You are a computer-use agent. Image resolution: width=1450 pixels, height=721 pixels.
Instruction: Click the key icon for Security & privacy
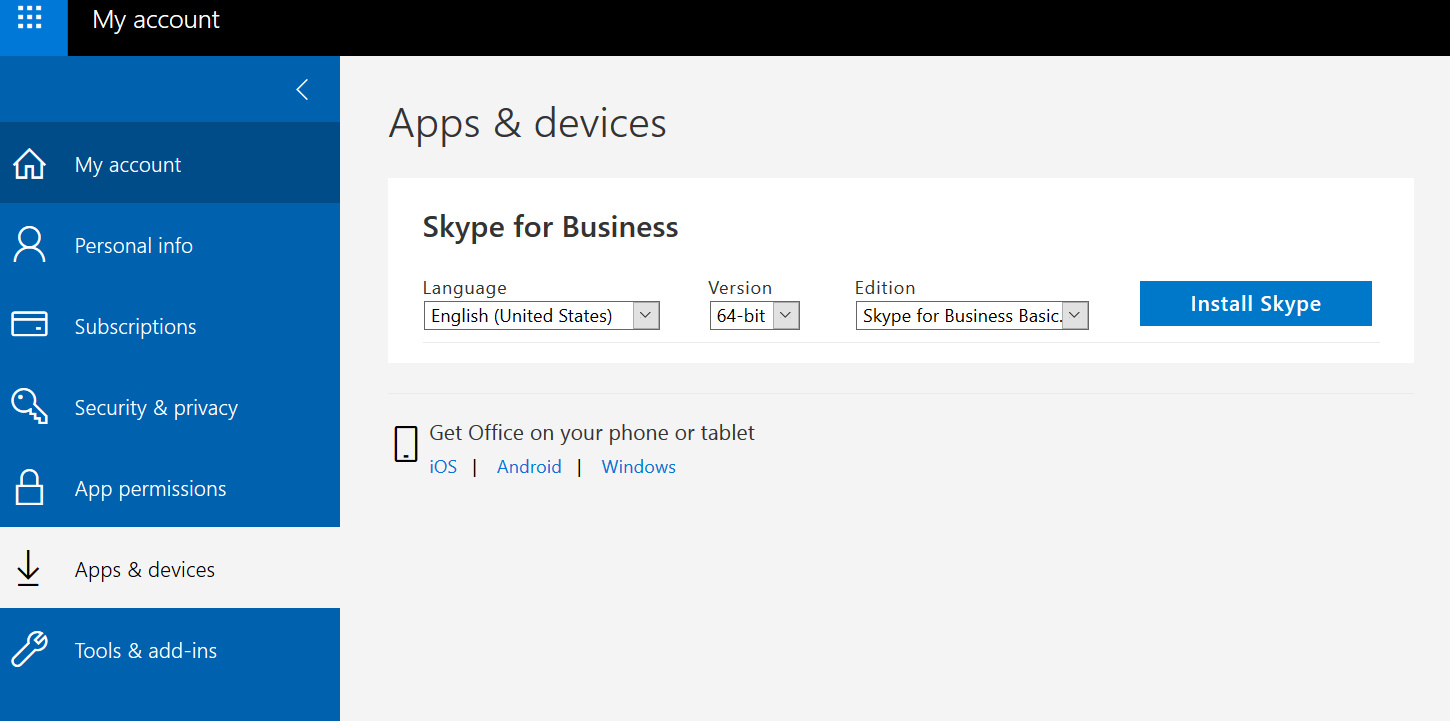[x=29, y=406]
